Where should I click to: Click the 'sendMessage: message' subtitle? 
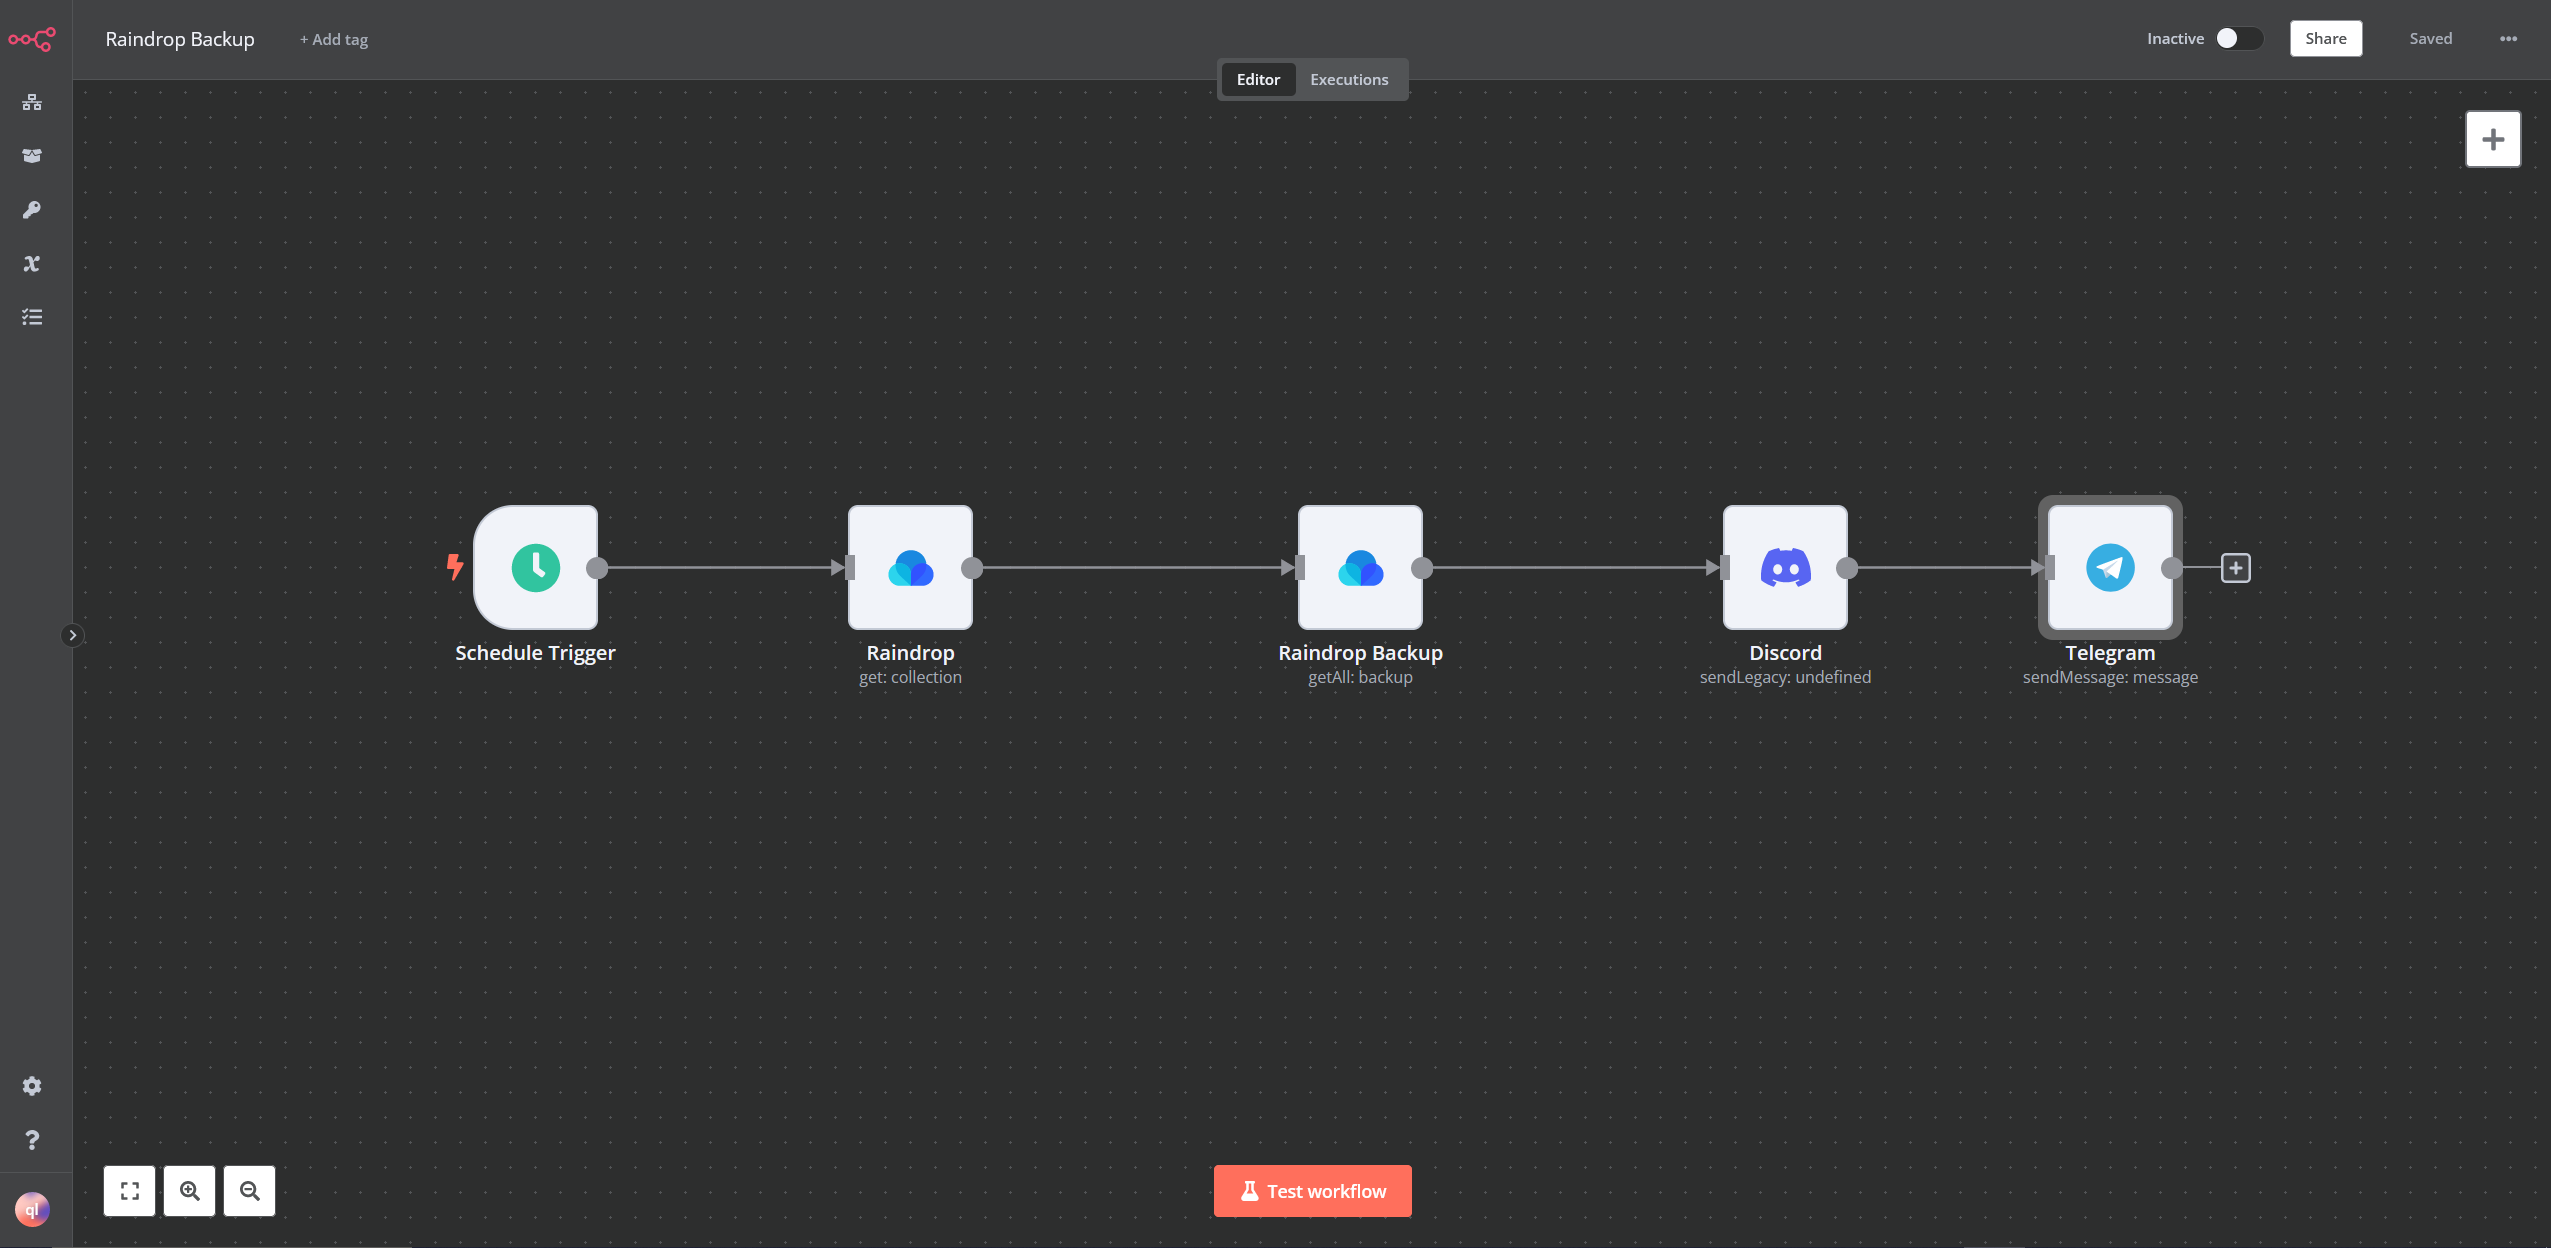pos(2110,677)
